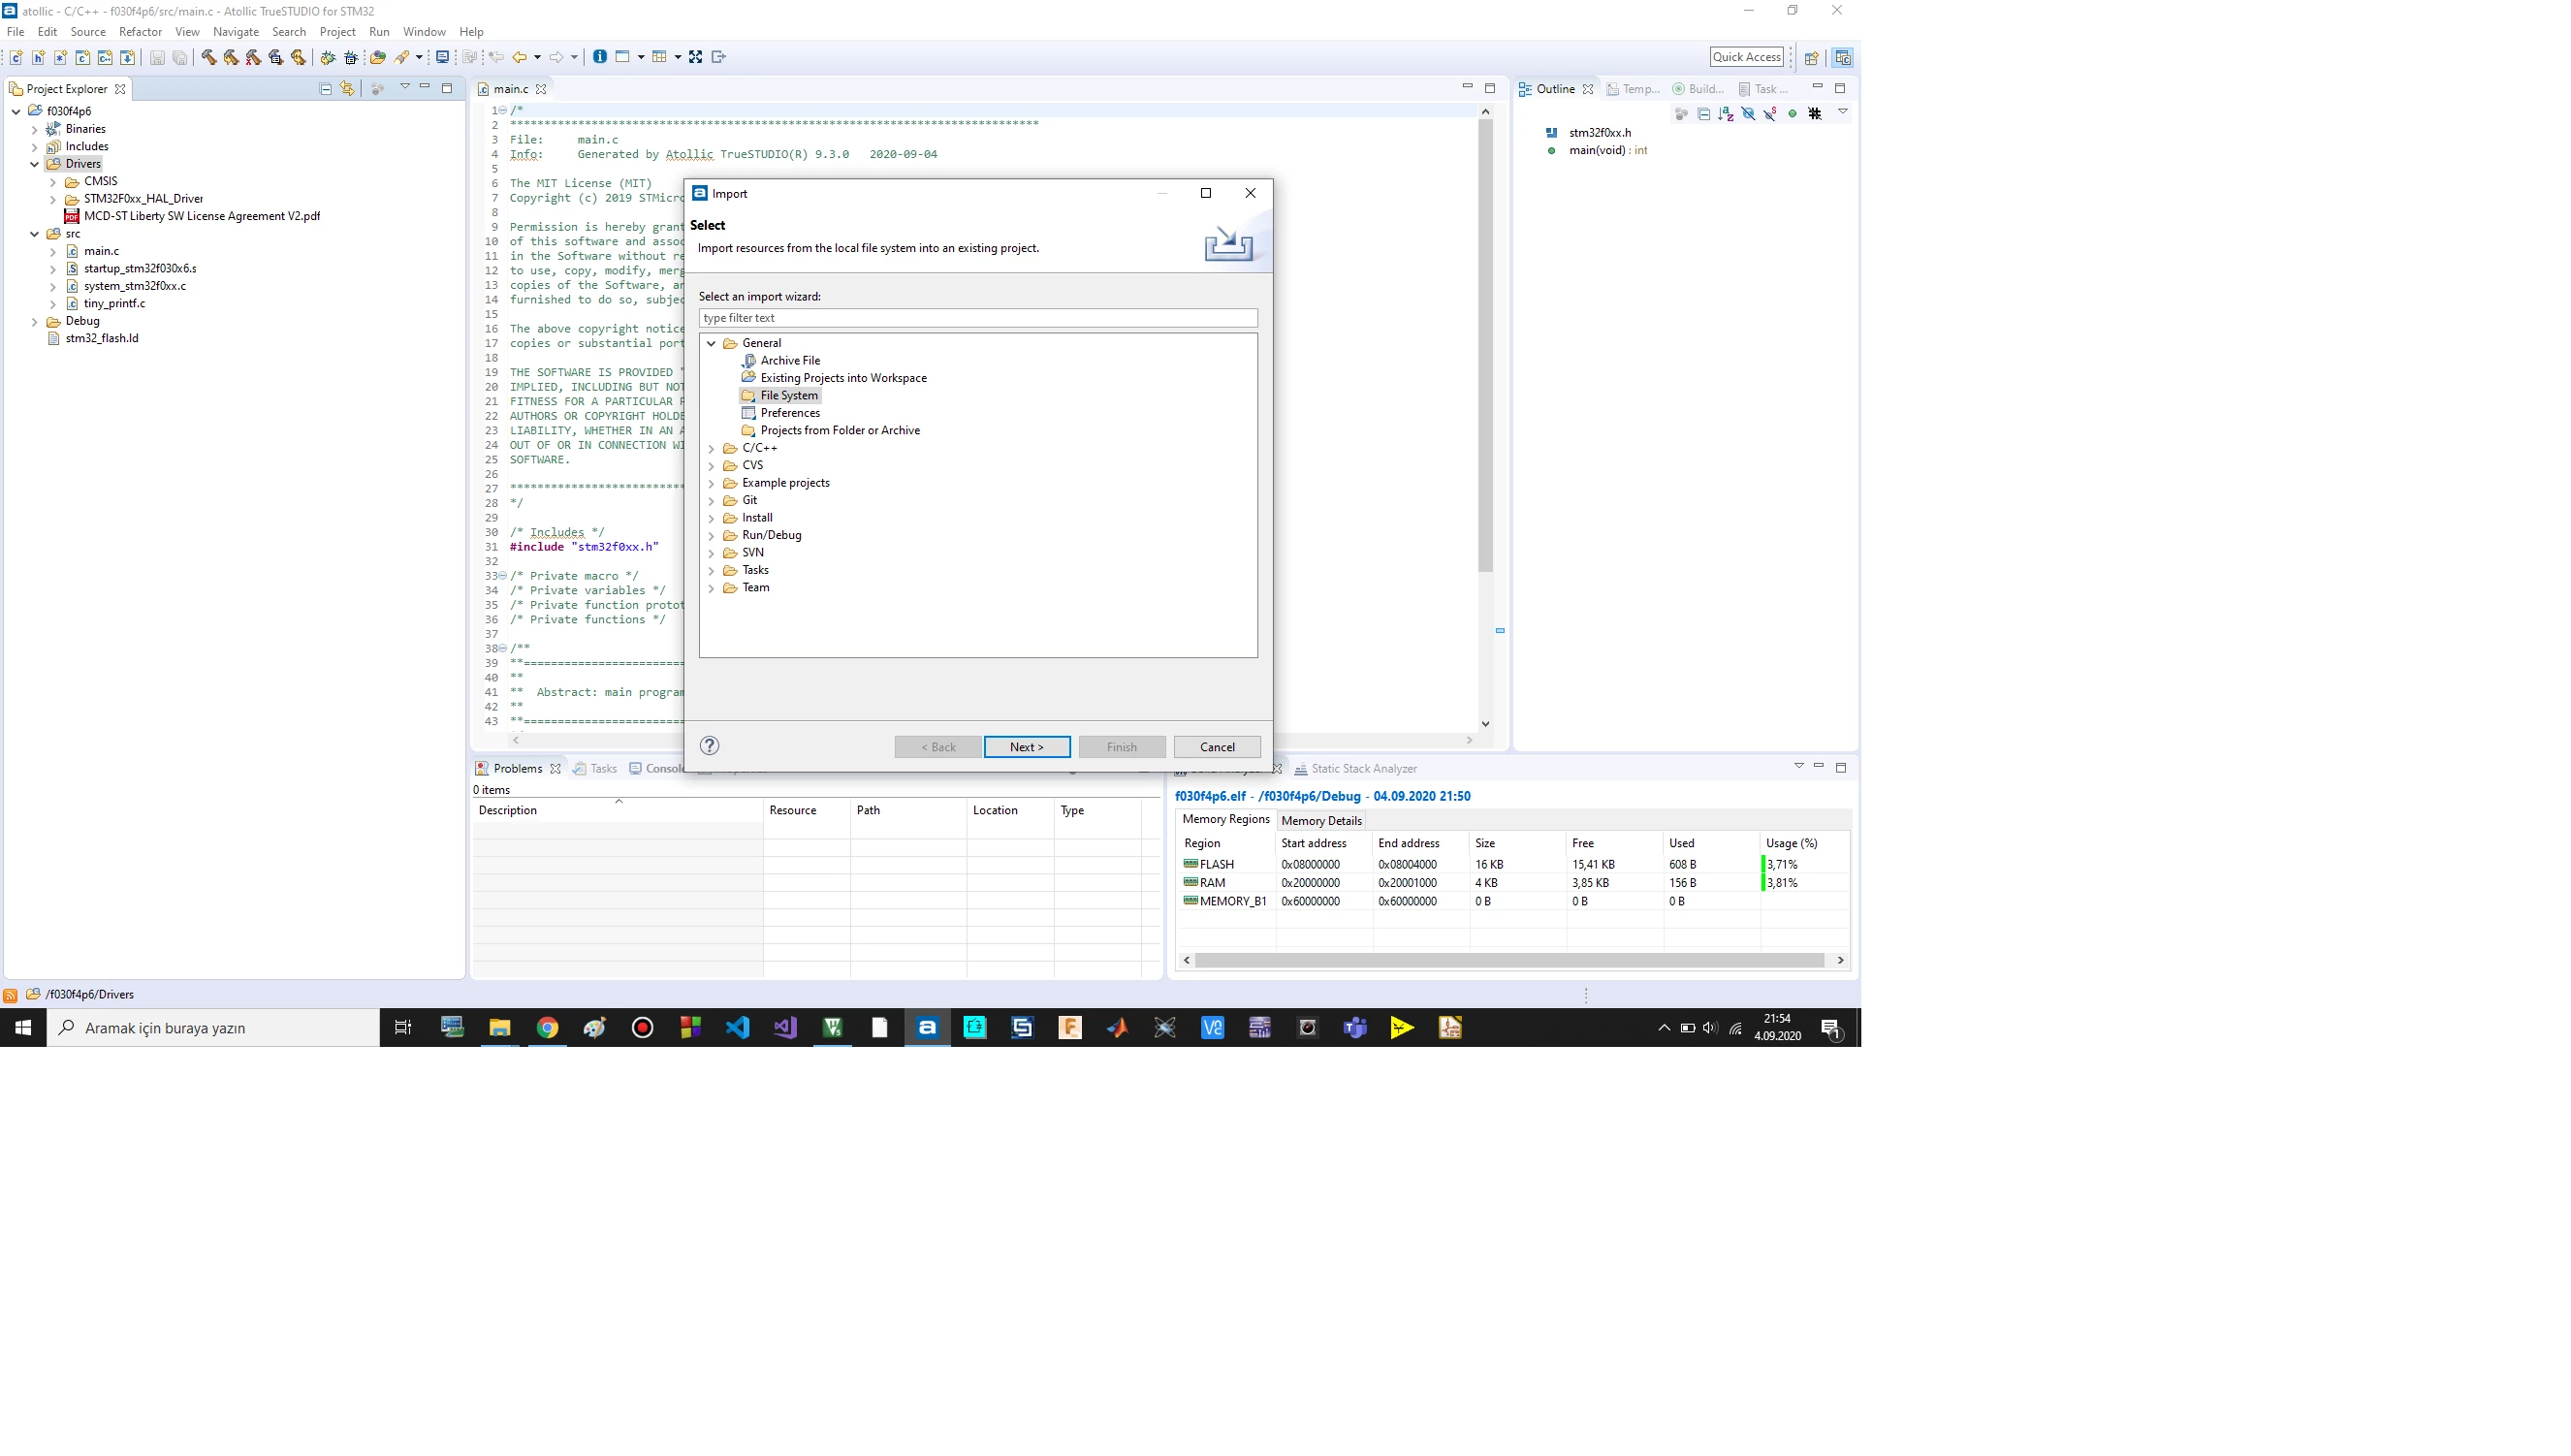Toggle the Hide Non-Public Members green dot
Viewport: 2571px width, 1456px height.
coord(1792,114)
